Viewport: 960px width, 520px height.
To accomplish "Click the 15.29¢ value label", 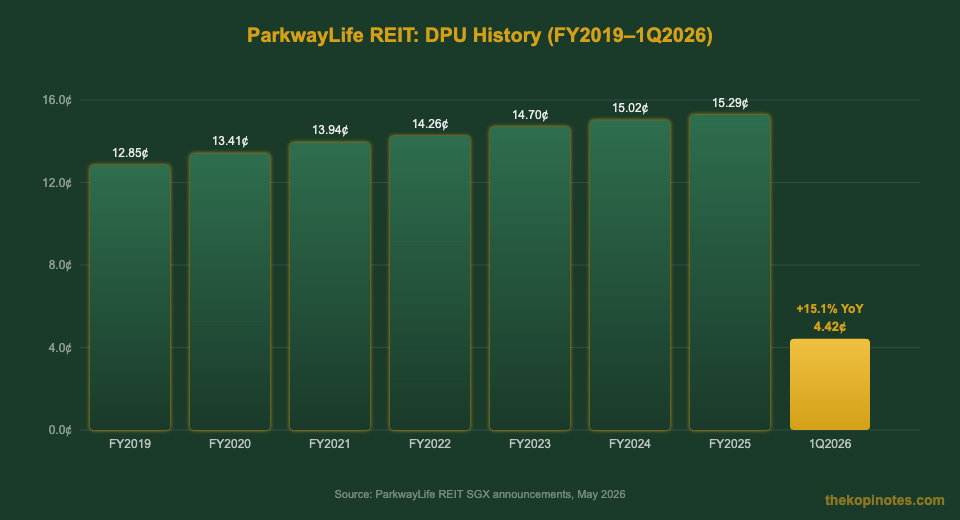I will [x=730, y=103].
